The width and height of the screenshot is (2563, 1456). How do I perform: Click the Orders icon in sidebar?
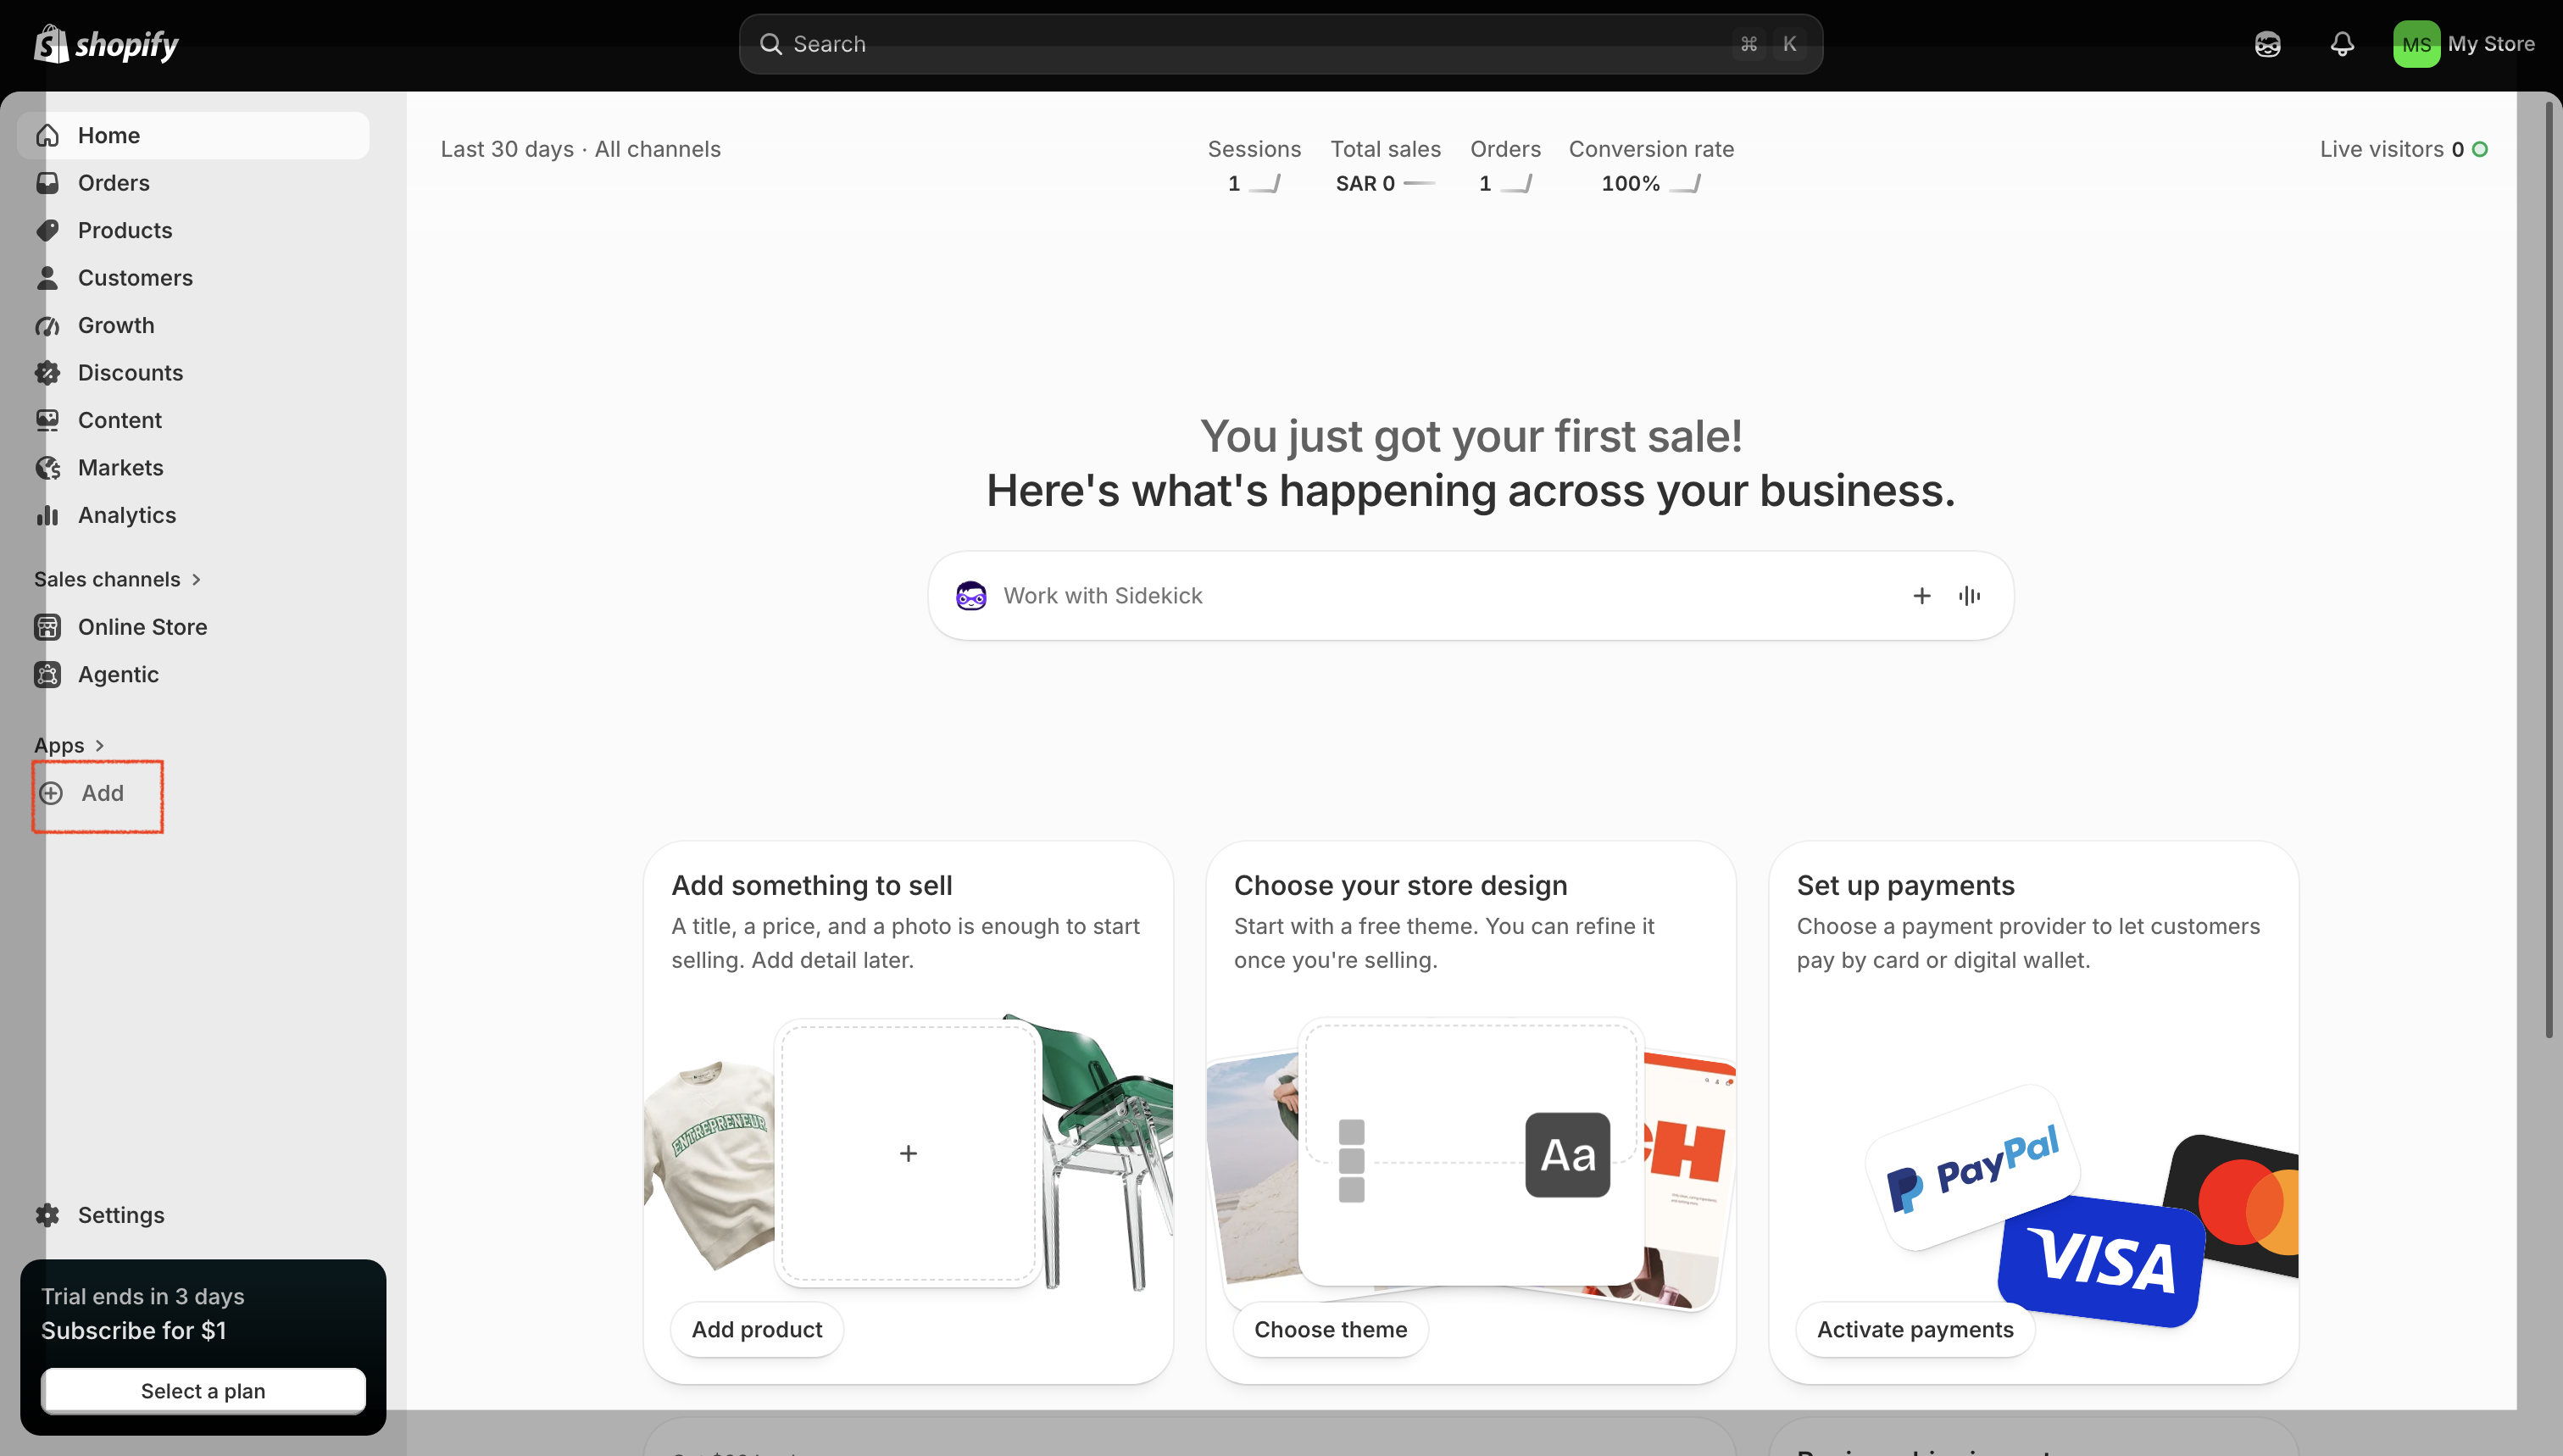[x=47, y=183]
